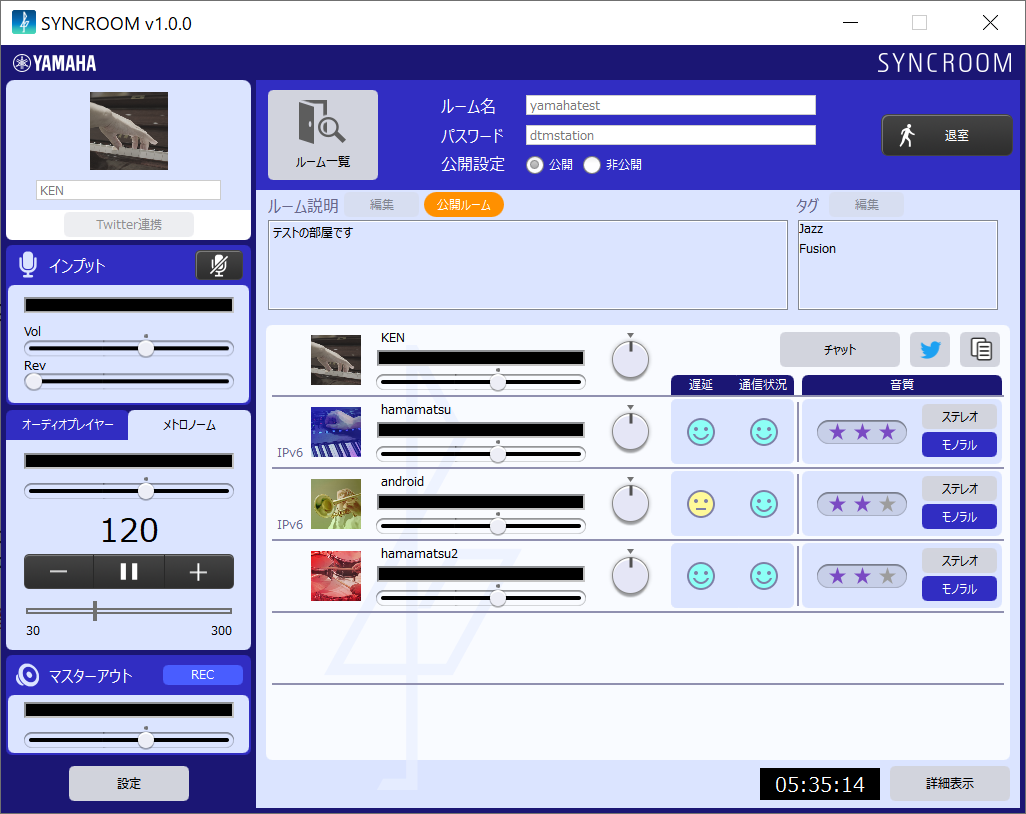
Task: Open the チャット window
Action: [840, 349]
